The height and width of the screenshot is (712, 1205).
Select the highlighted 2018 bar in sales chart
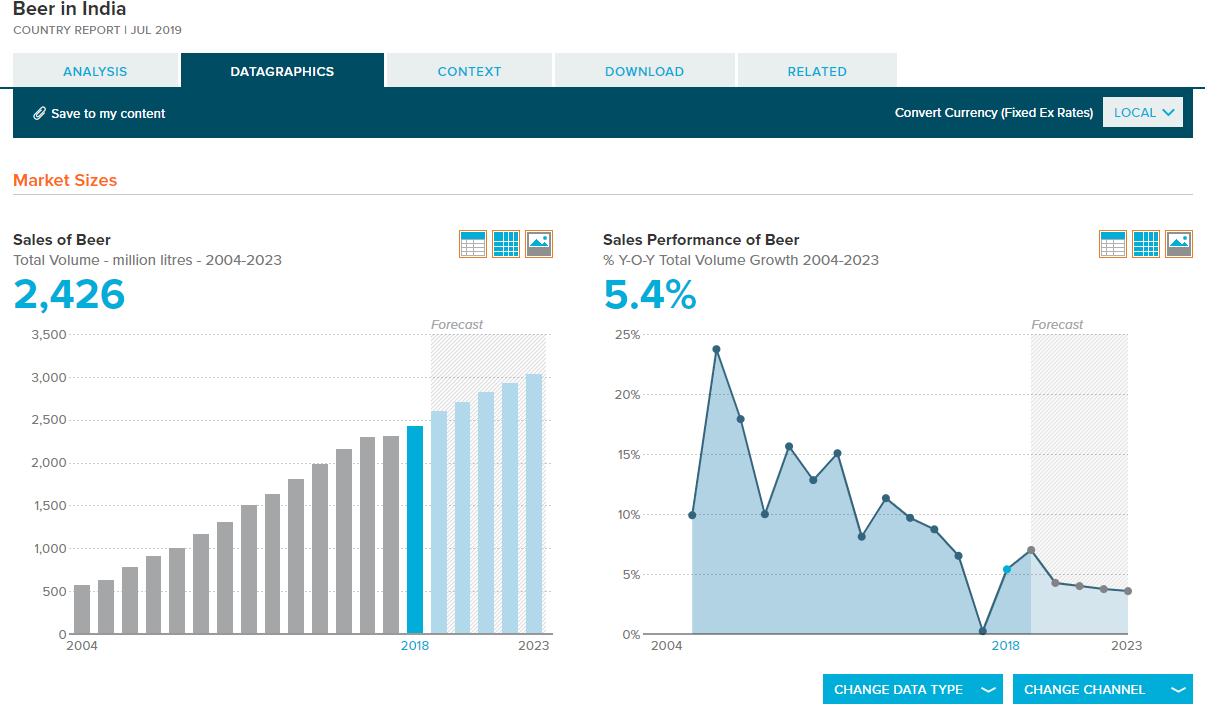pyautogui.click(x=415, y=530)
